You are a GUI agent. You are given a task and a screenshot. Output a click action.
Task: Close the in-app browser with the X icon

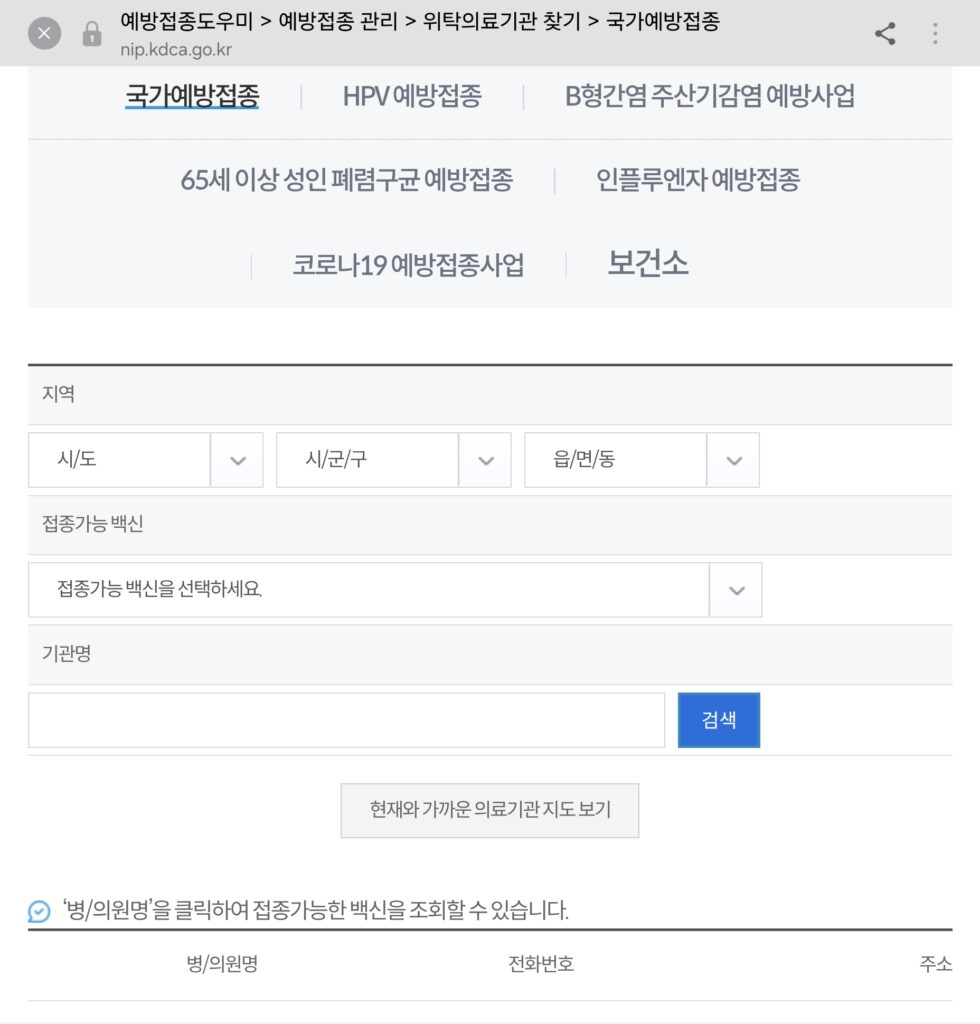tap(44, 33)
